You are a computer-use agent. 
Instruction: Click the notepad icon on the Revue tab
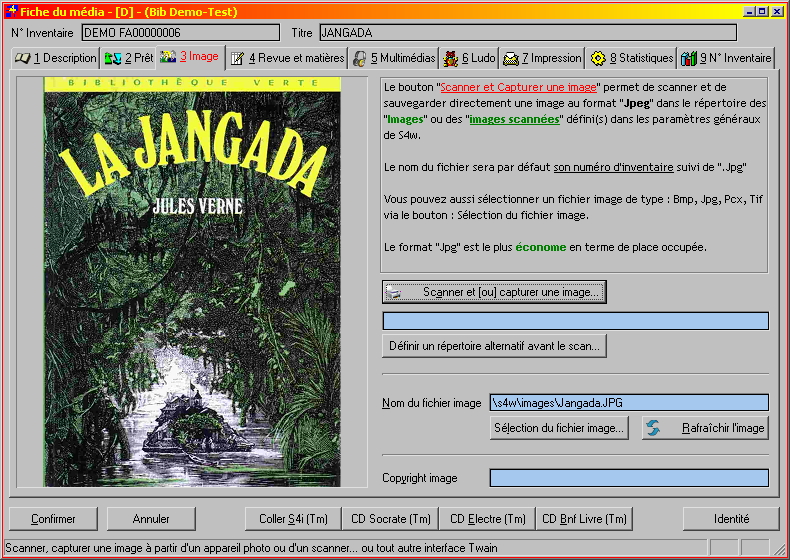point(237,58)
